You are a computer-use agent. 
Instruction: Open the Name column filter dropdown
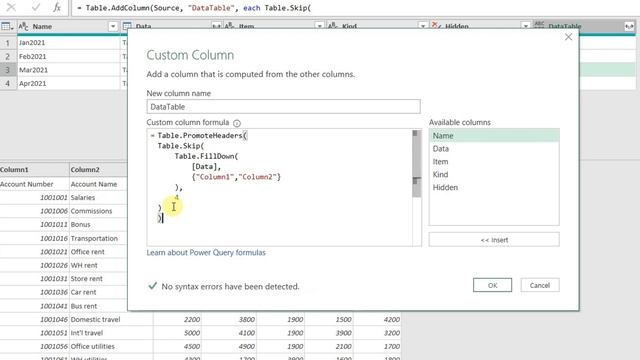pyautogui.click(x=113, y=27)
